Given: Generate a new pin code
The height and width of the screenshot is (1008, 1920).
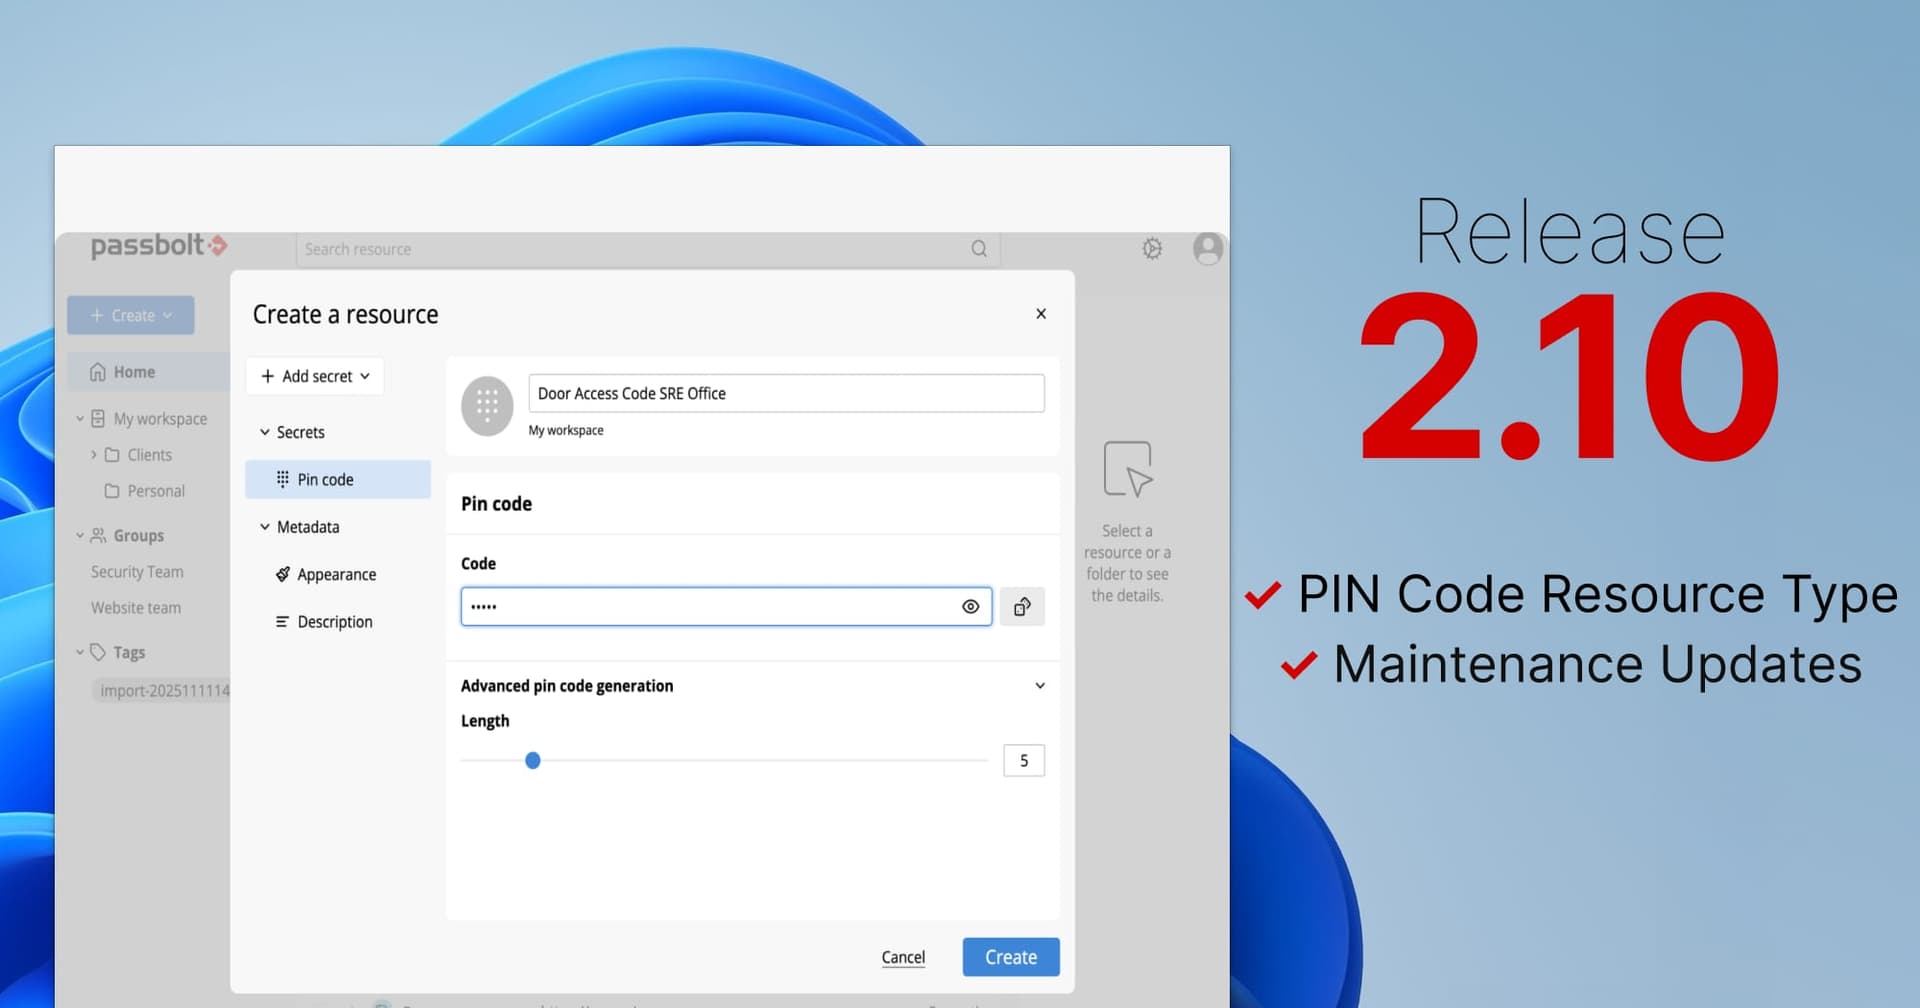Looking at the screenshot, I should pyautogui.click(x=1022, y=607).
